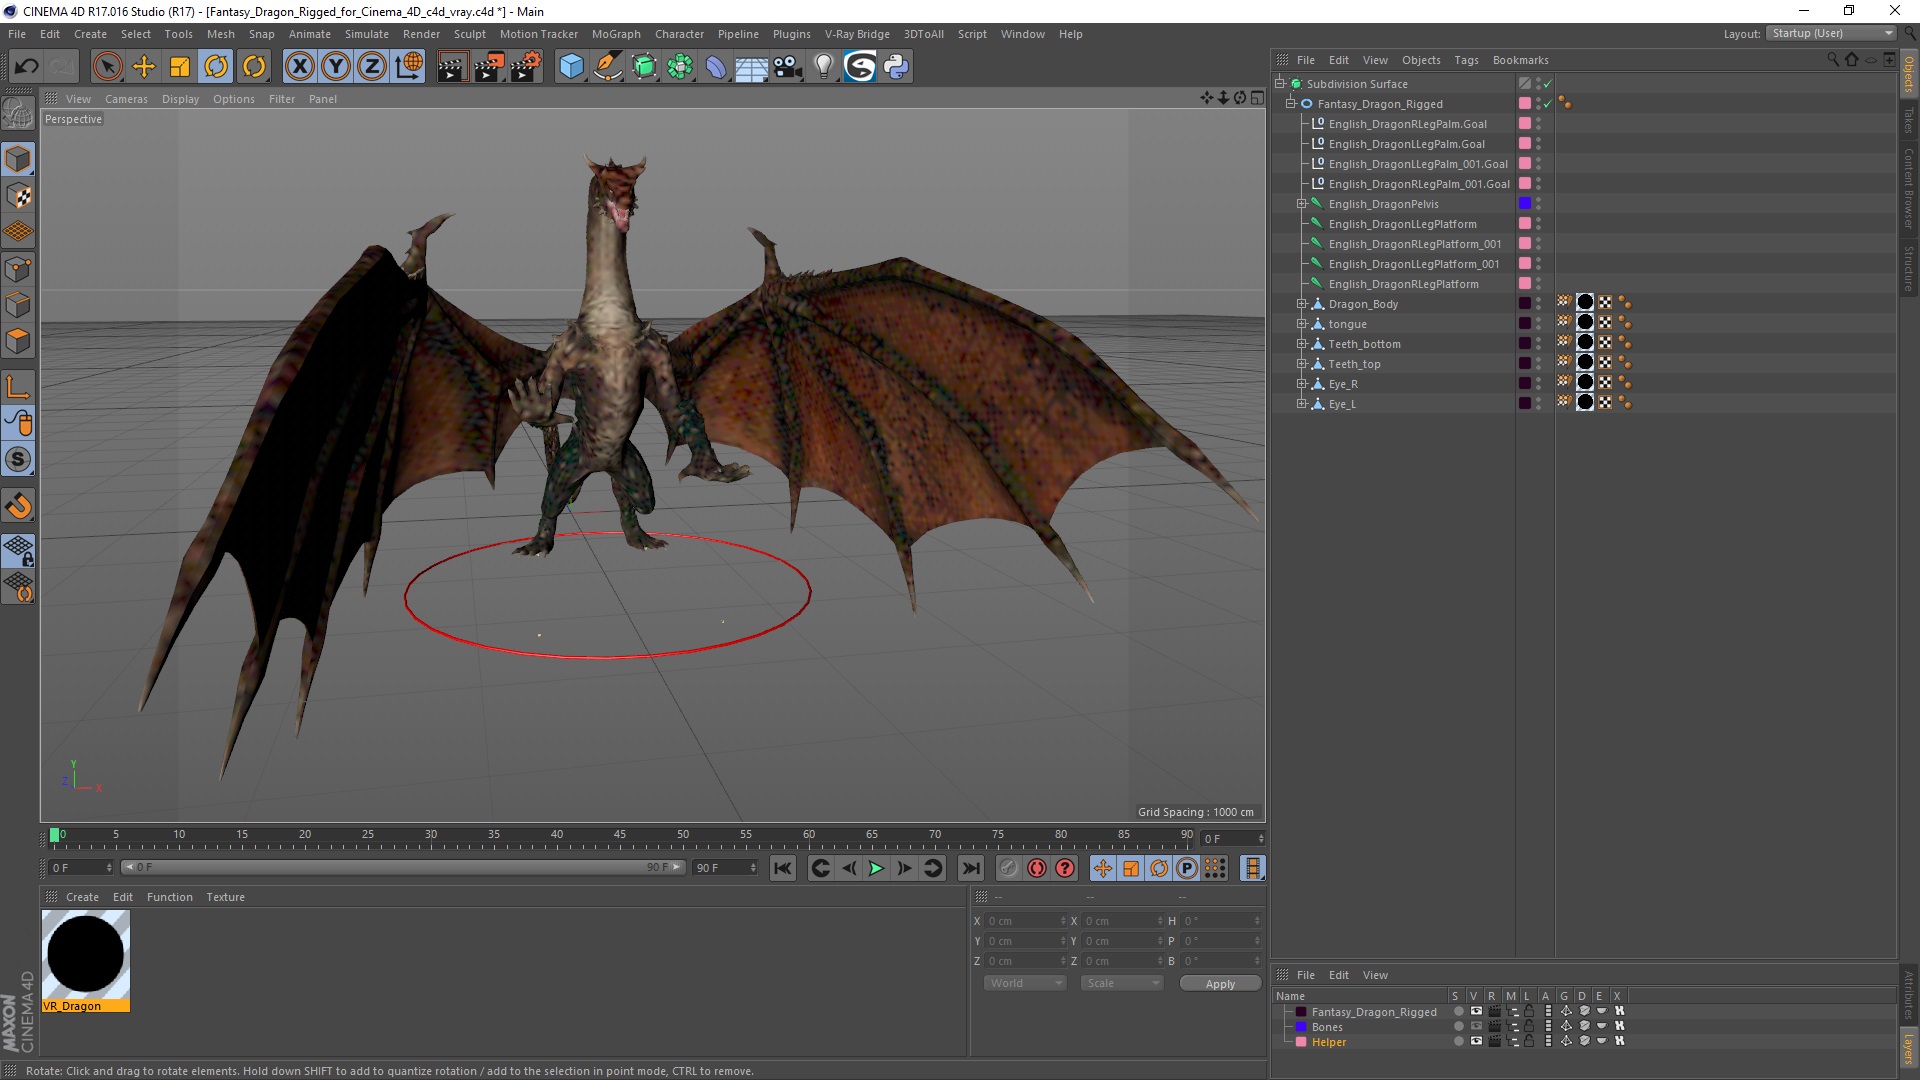Select the Move tool

144,67
